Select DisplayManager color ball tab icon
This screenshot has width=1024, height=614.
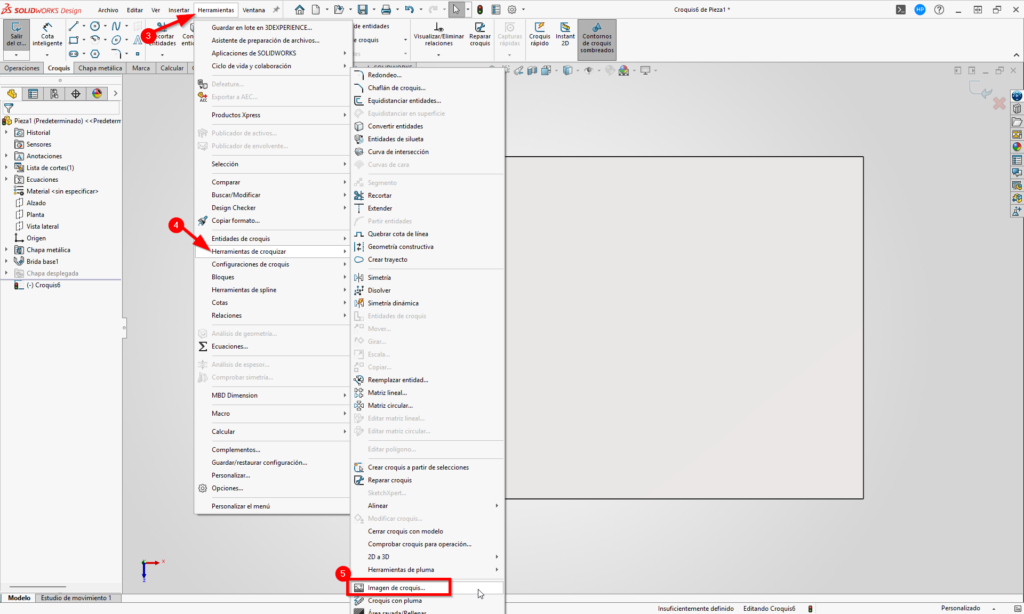(97, 94)
